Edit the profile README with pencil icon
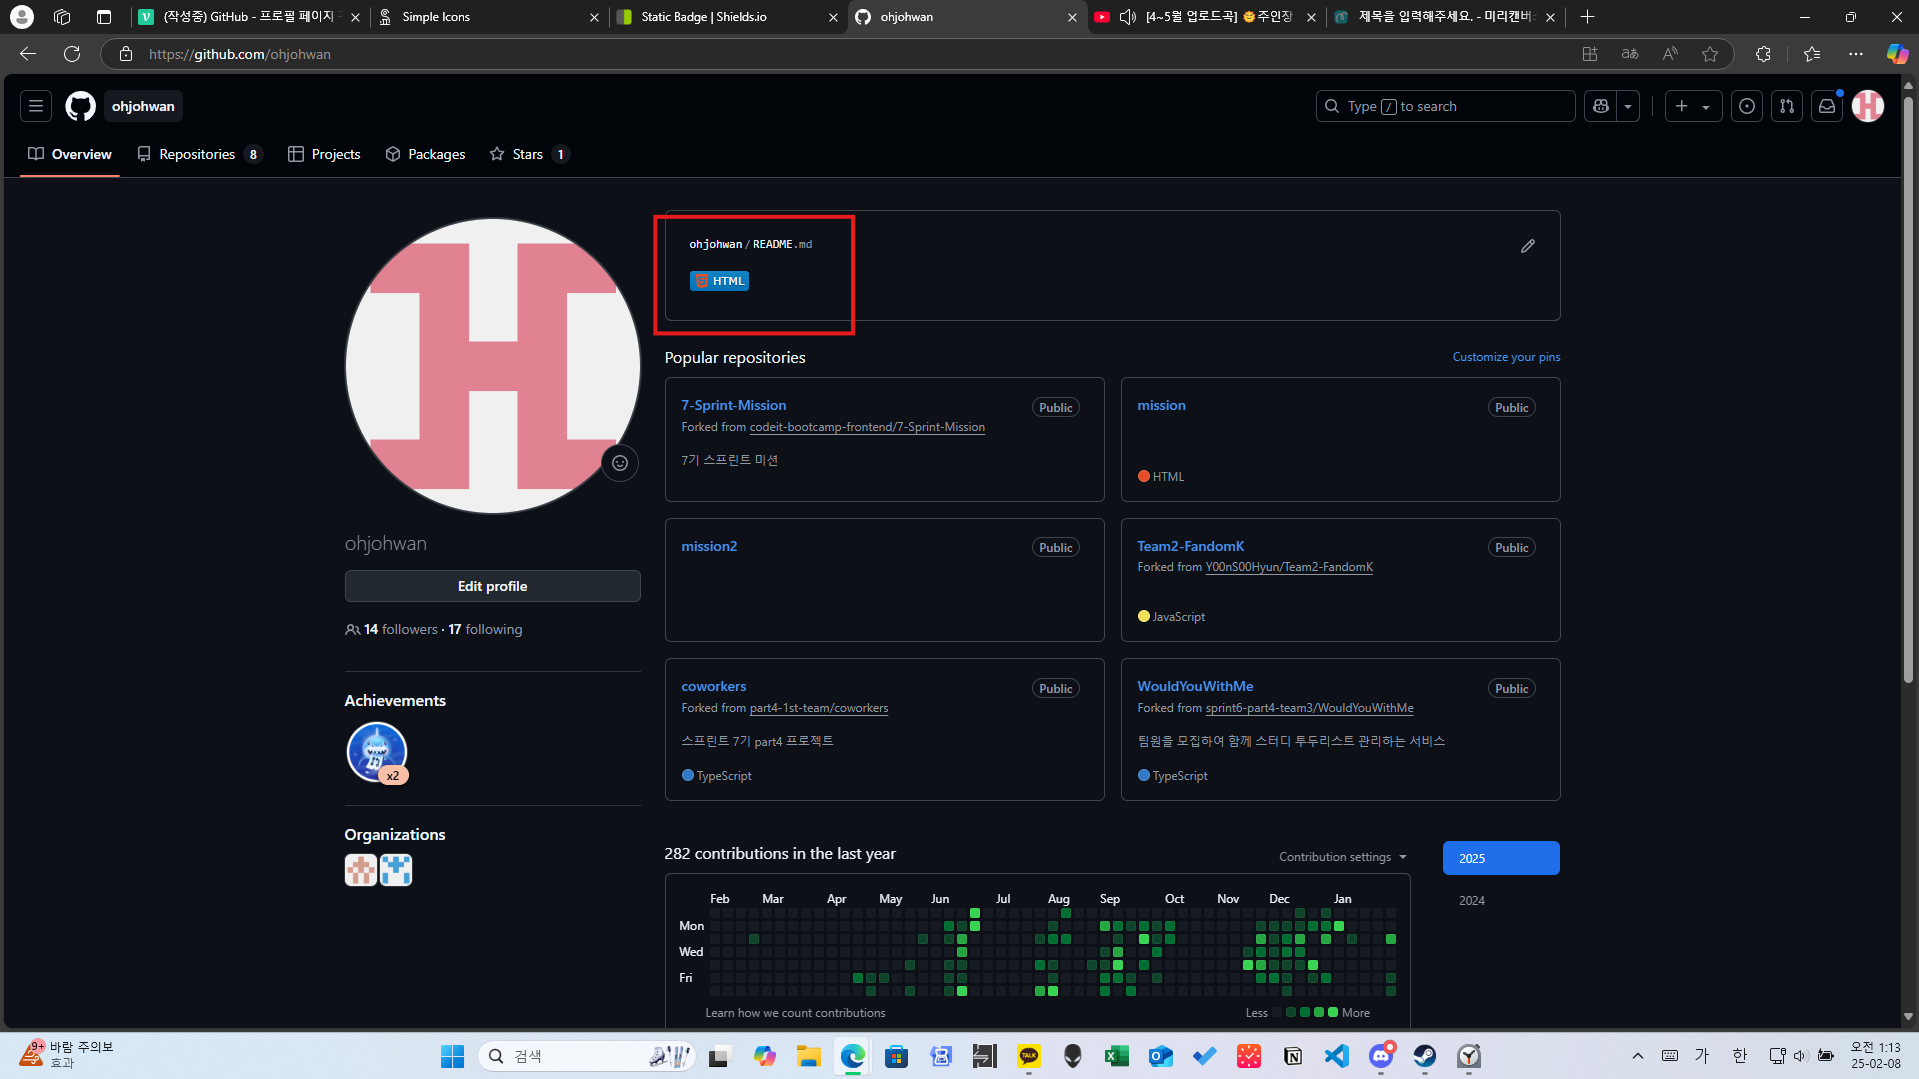Image resolution: width=1919 pixels, height=1079 pixels. (1528, 246)
